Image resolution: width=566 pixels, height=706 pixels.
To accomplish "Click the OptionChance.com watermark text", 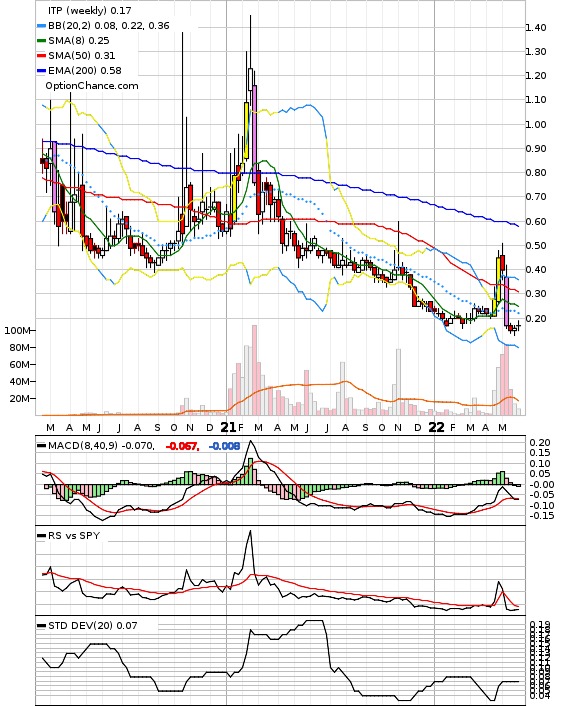I will pos(92,86).
